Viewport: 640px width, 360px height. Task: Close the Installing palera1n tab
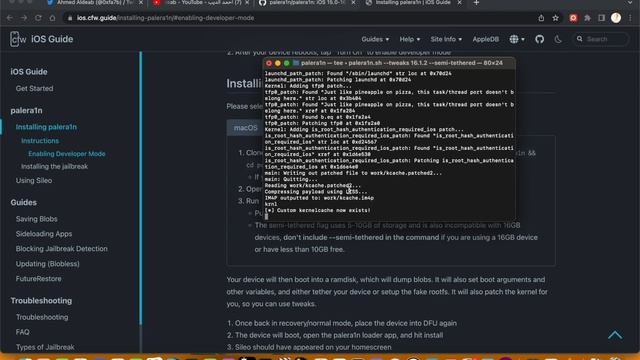tap(459, 3)
